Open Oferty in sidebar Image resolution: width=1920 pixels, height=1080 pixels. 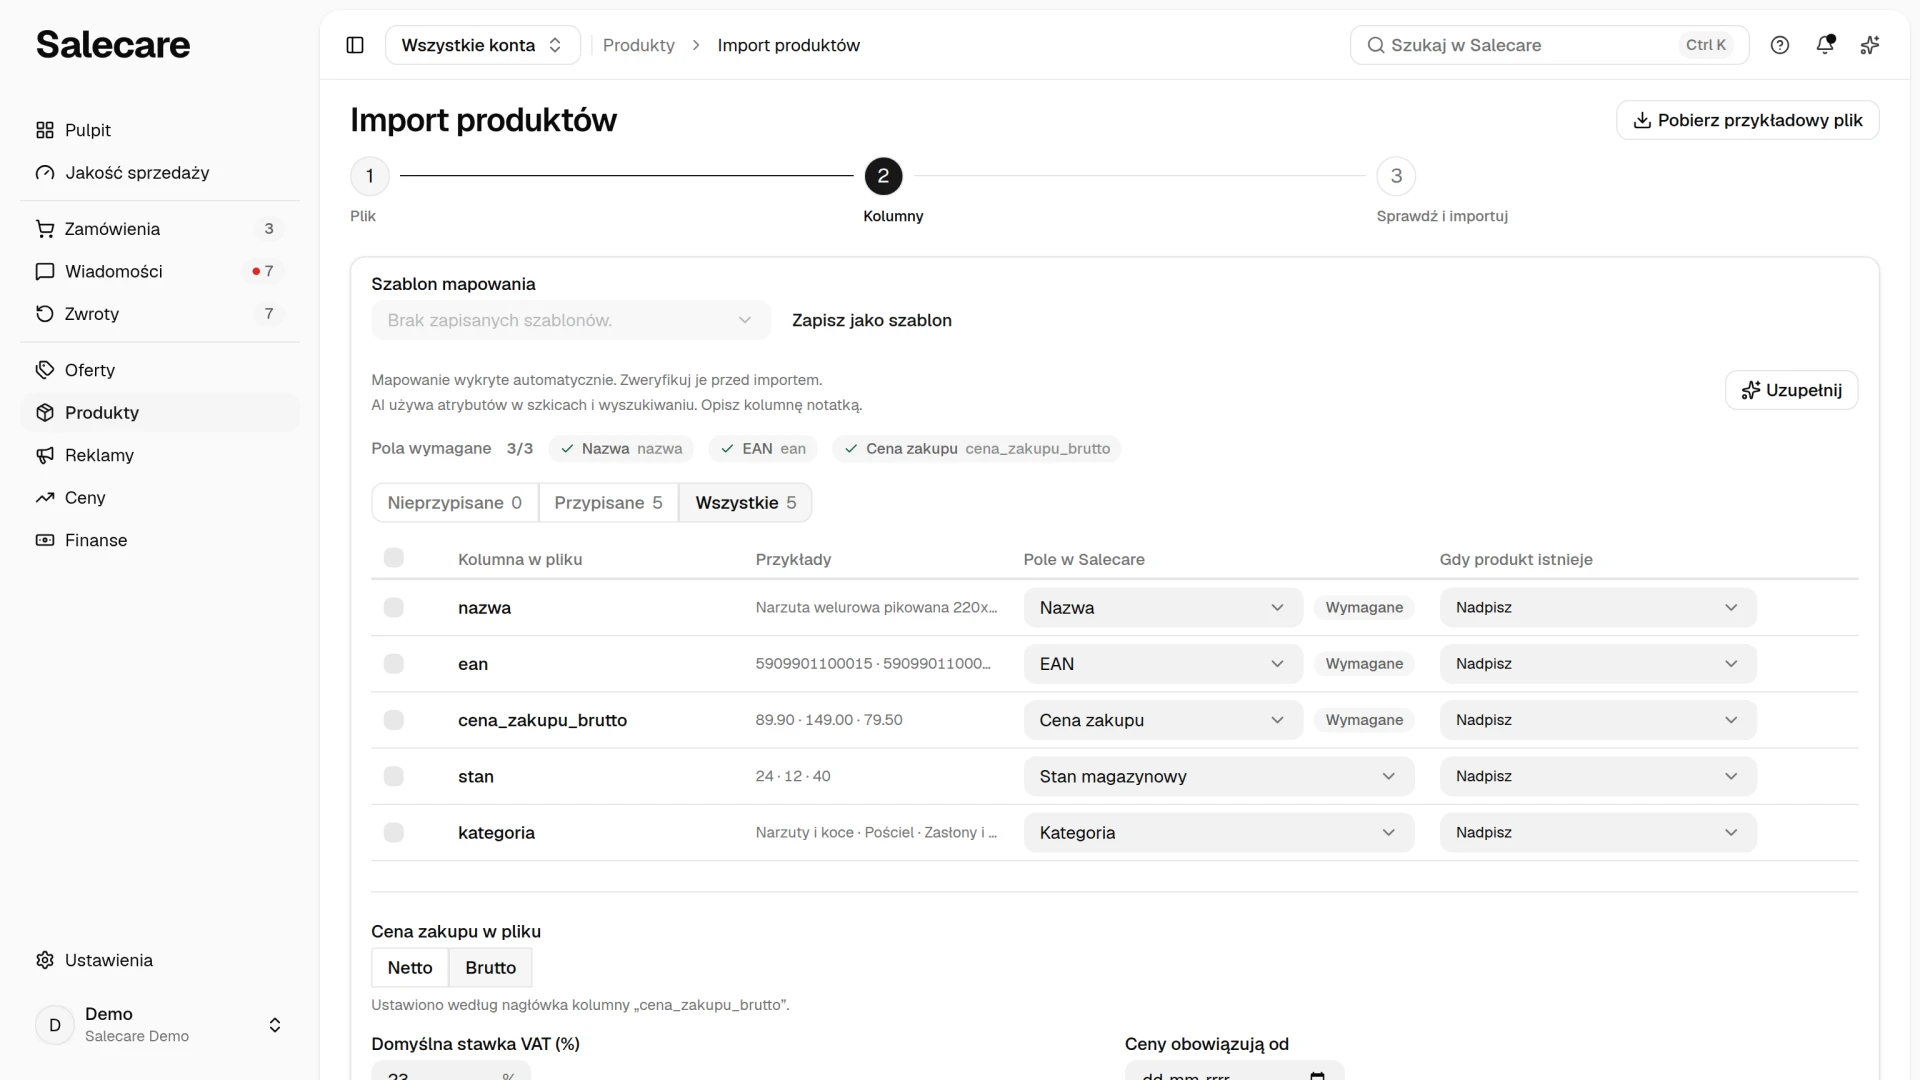tap(160, 370)
